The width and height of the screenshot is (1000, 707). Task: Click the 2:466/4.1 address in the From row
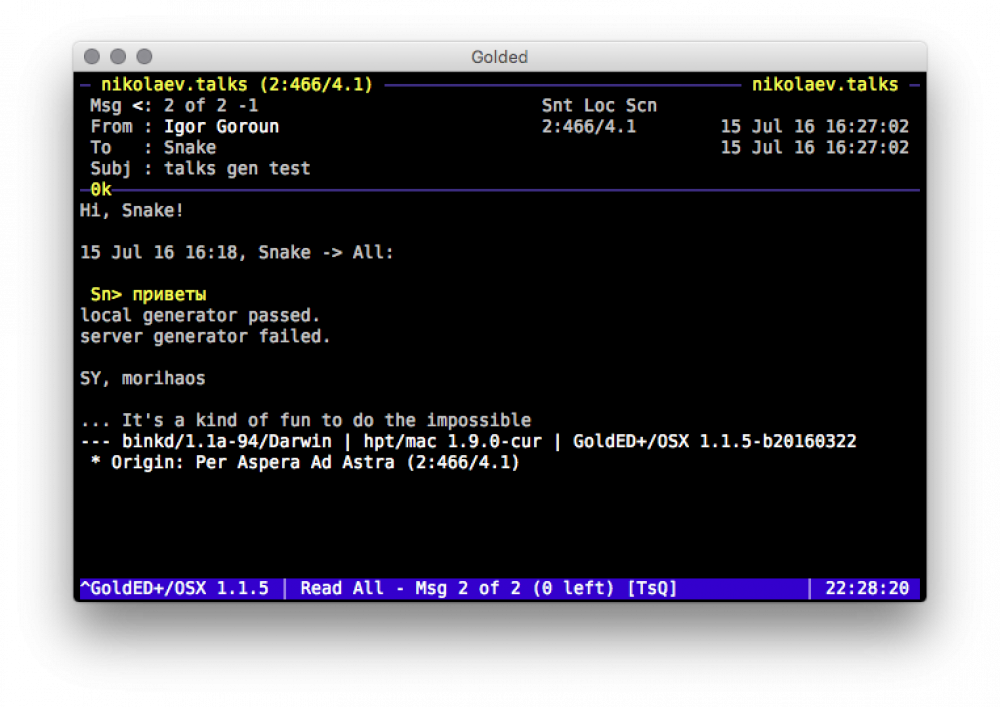[x=588, y=127]
